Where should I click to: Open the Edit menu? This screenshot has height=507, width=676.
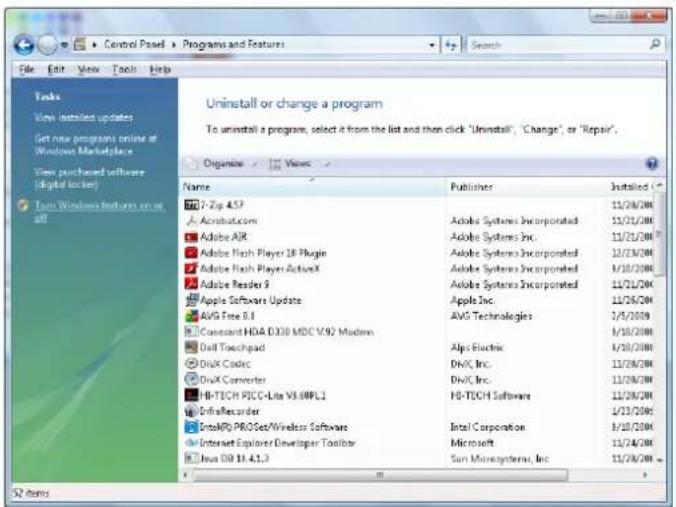(56, 69)
